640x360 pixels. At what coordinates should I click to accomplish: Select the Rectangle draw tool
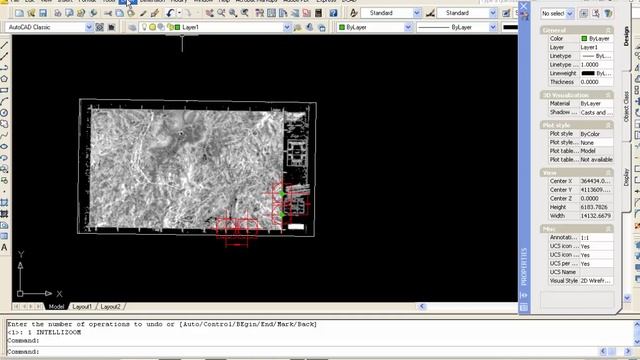pos(4,90)
